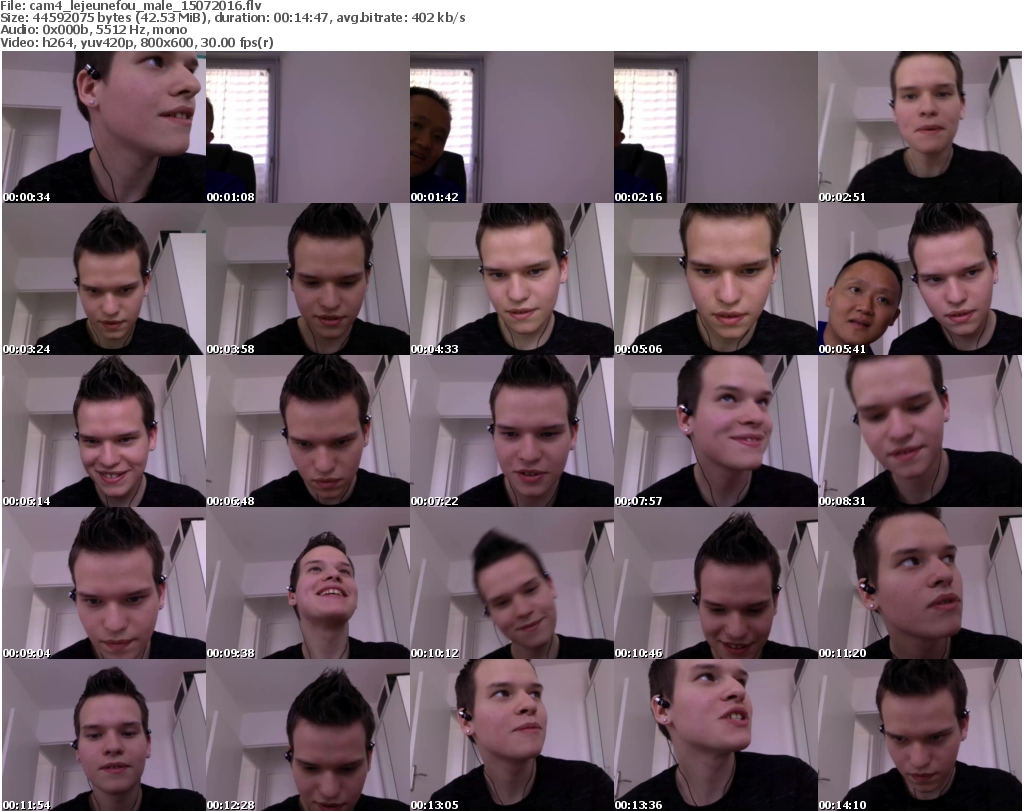Click the Video h264 codec info line

pyautogui.click(x=136, y=42)
